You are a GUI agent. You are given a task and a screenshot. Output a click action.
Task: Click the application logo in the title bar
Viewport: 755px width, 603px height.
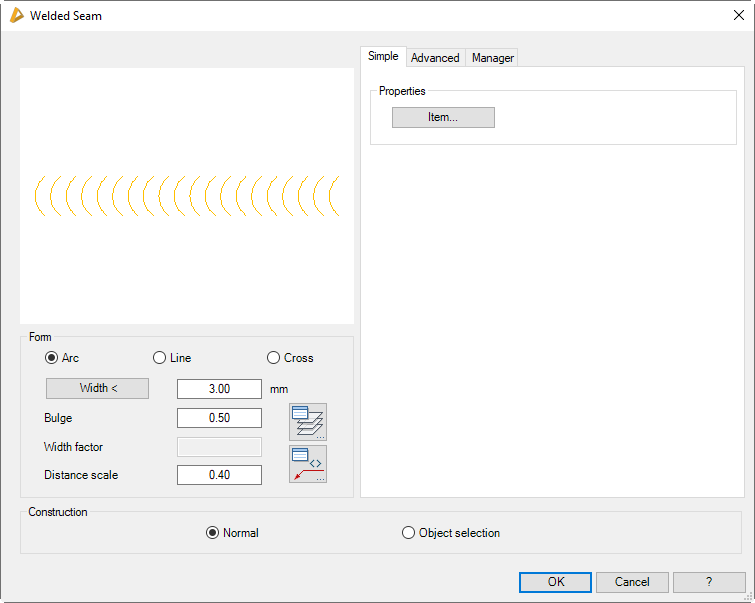(x=16, y=15)
